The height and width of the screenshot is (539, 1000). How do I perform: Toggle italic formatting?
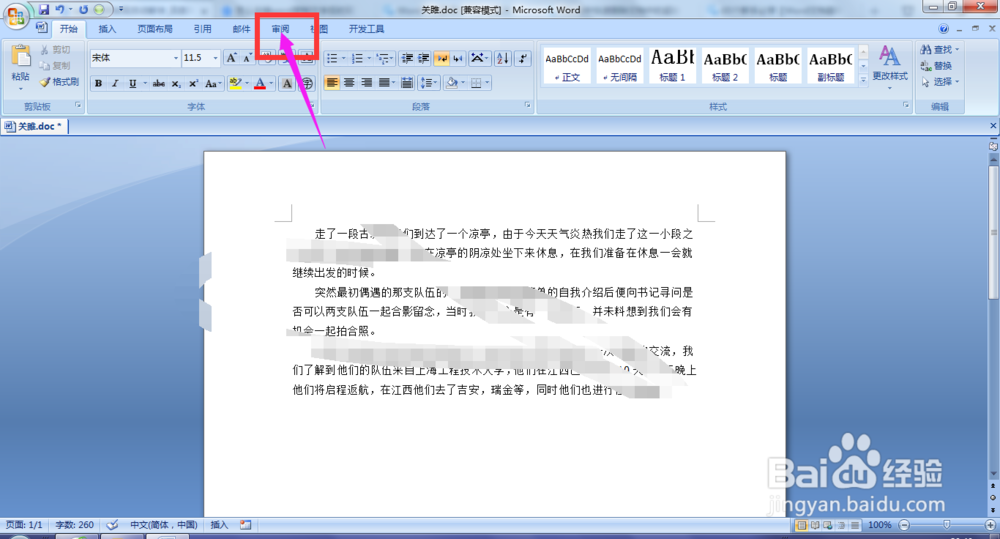115,84
